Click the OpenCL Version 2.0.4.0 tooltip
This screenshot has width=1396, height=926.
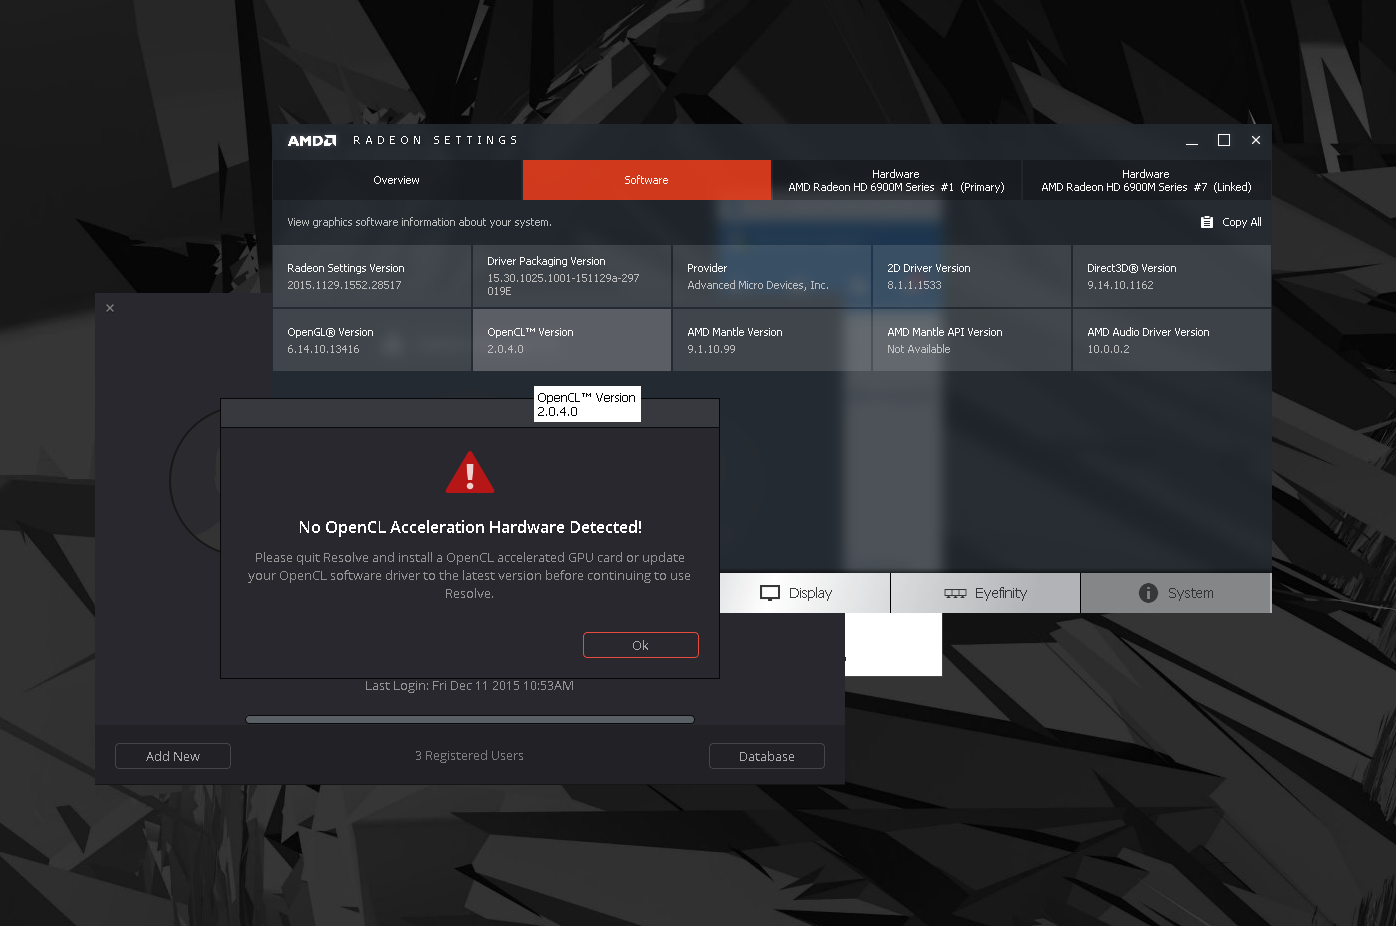587,404
